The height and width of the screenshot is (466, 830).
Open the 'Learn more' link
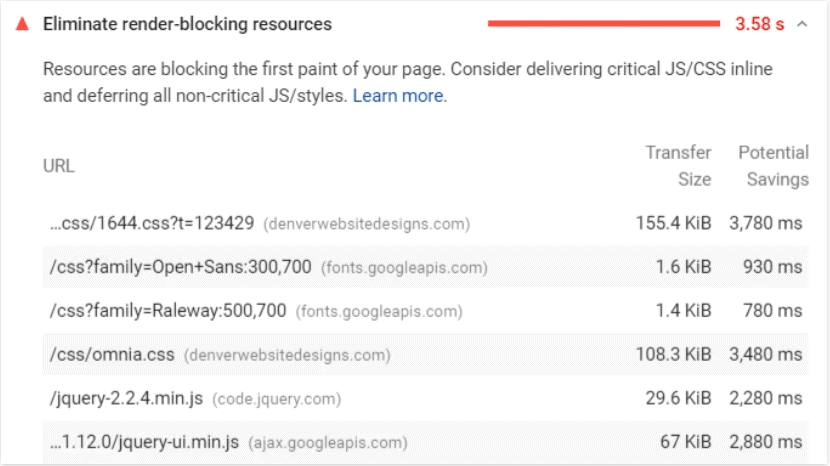pos(397,96)
